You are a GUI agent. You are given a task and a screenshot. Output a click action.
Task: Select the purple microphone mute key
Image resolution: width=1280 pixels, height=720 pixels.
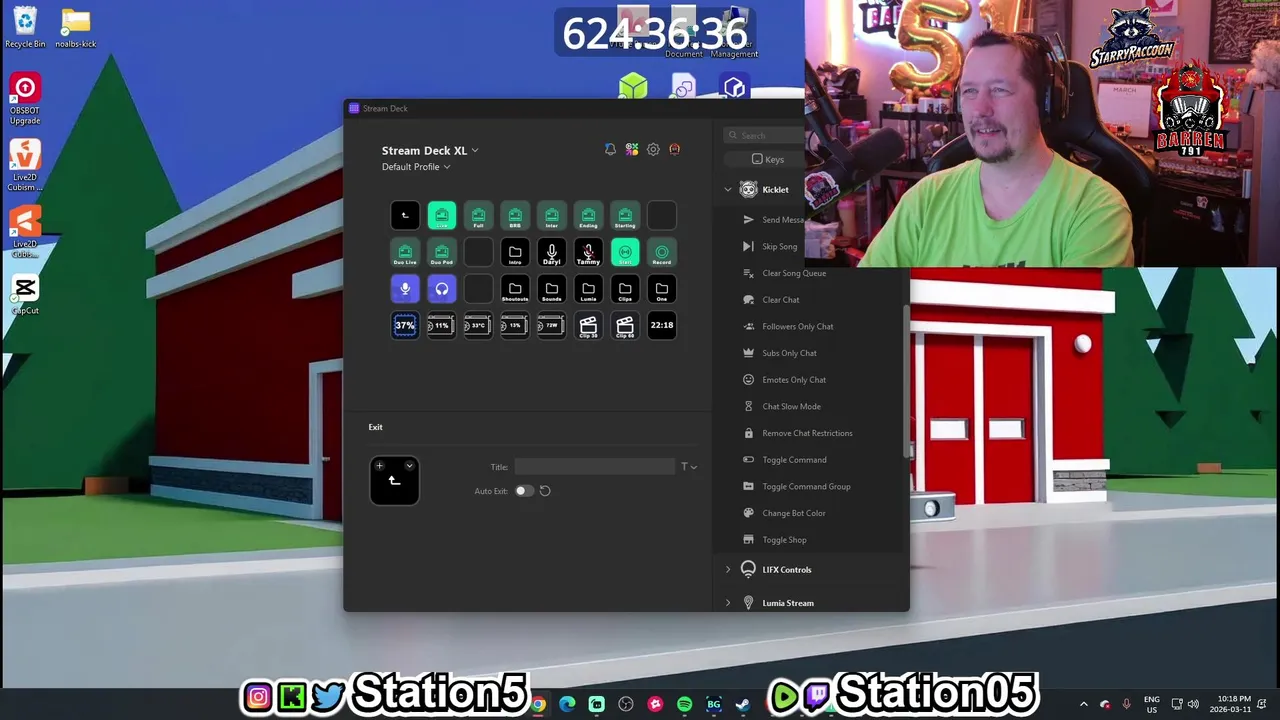tap(405, 289)
